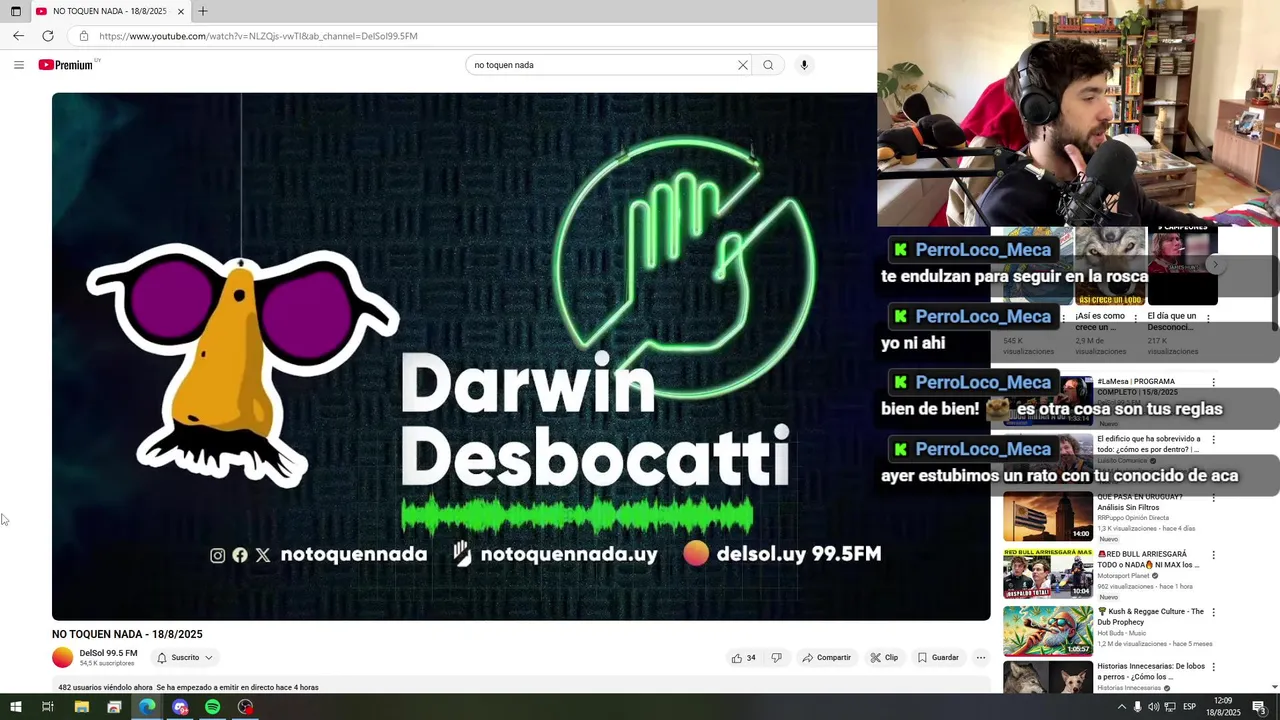Viewport: 1280px width, 720px height.
Task: Switch to the NO TOQUEN NADA - 18/8/2025 tab
Action: [110, 11]
